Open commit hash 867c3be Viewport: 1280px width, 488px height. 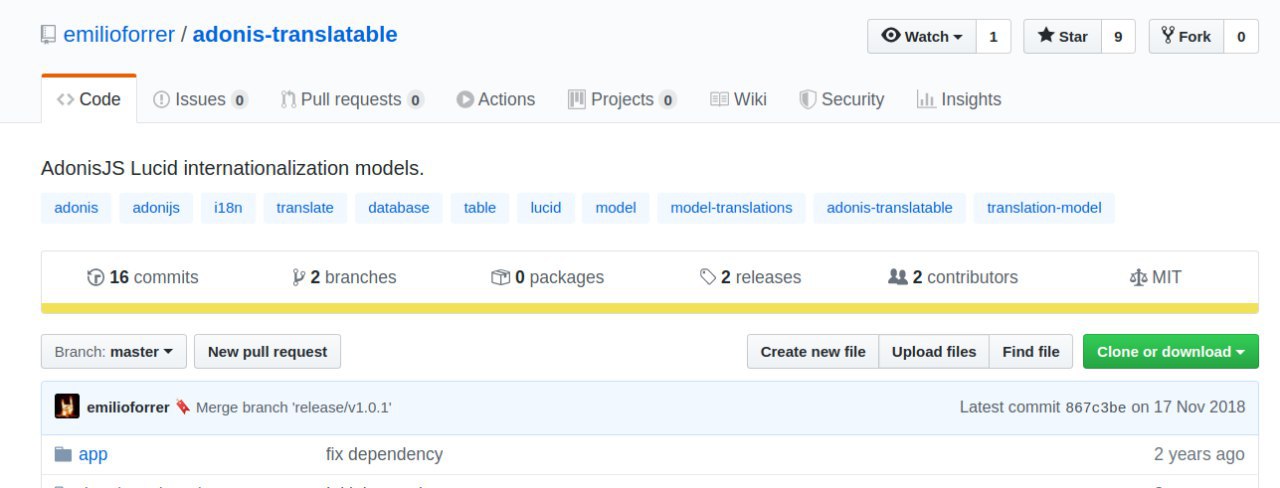[1096, 407]
